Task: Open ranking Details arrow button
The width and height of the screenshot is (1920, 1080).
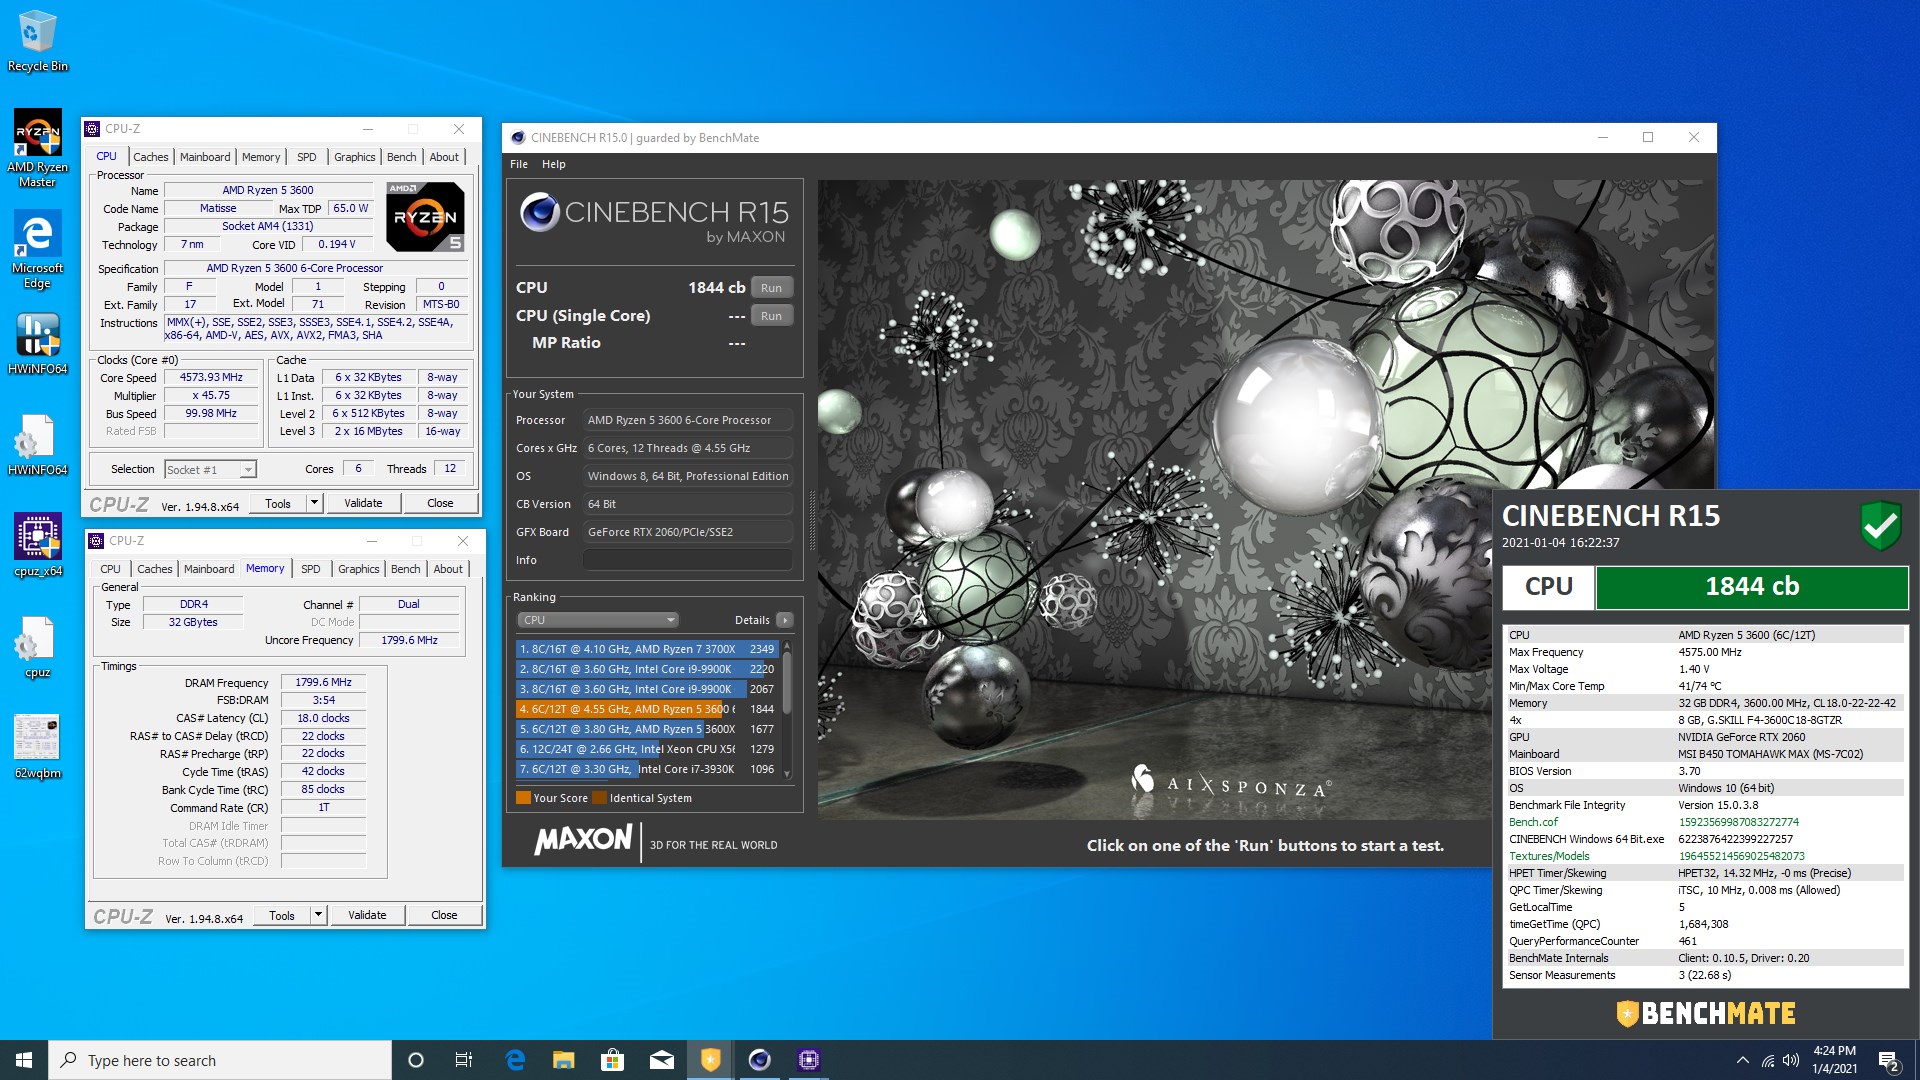Action: (785, 620)
